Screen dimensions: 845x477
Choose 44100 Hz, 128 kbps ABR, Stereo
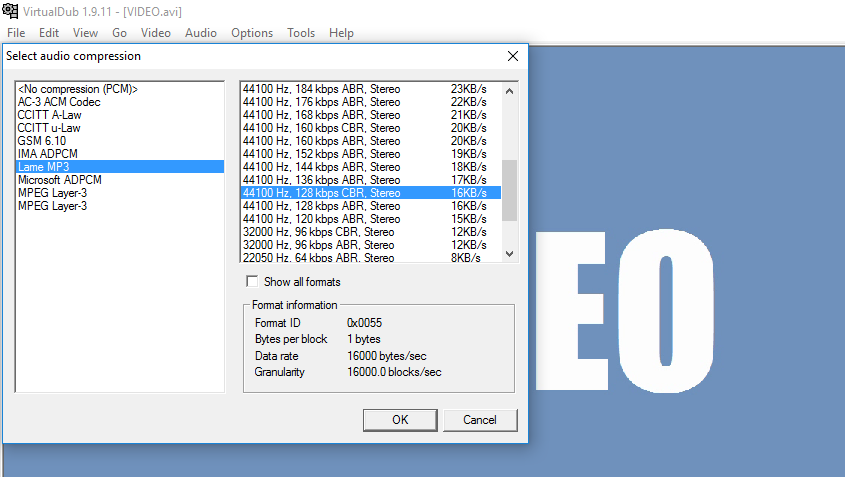371,206
